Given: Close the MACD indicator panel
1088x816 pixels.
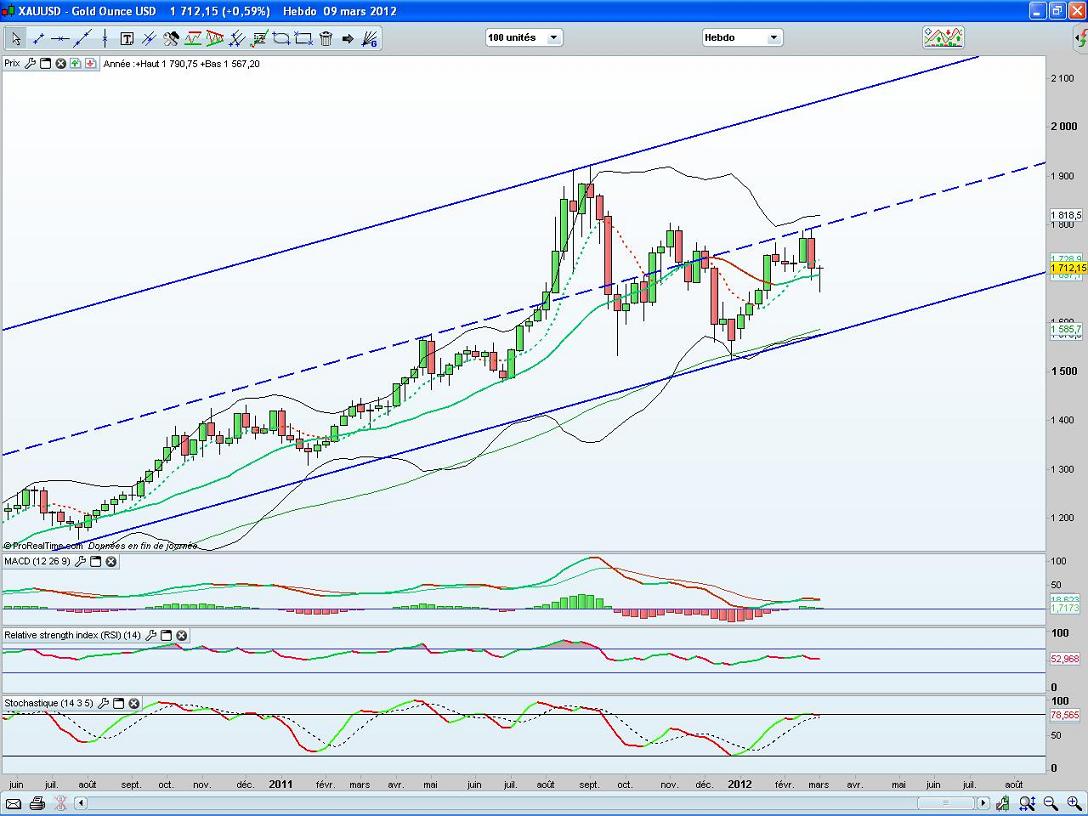Looking at the screenshot, I should [111, 562].
